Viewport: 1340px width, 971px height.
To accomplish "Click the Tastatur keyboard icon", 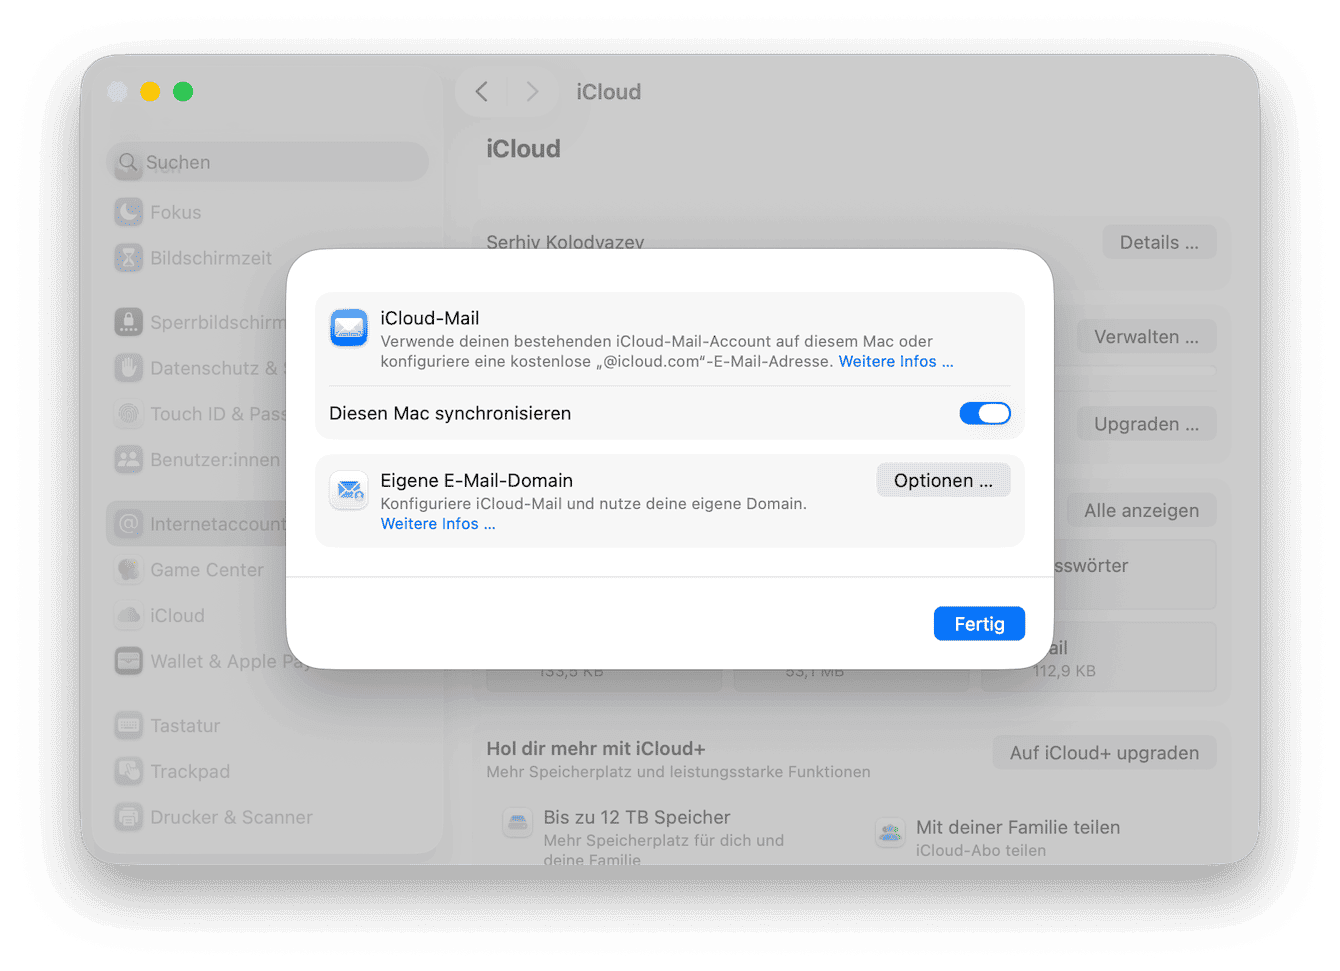I will [x=129, y=726].
